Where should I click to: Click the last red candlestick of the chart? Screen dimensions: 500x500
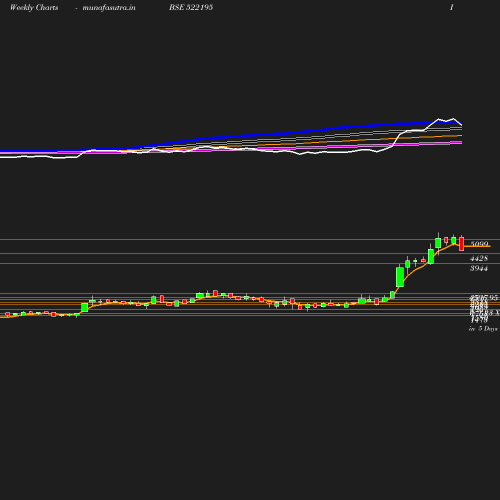click(x=462, y=244)
